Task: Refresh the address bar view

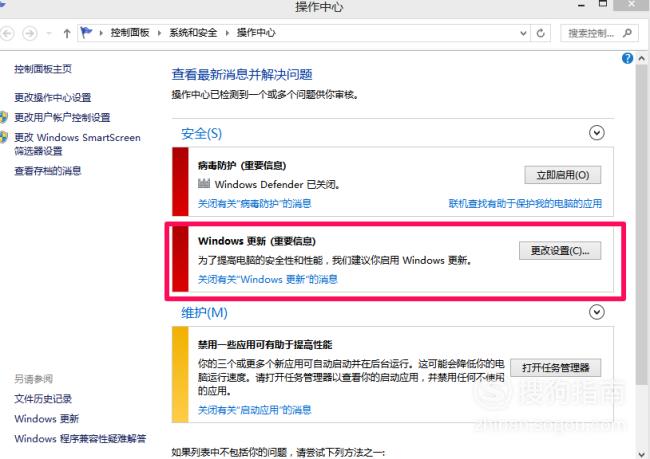Action: coord(541,33)
